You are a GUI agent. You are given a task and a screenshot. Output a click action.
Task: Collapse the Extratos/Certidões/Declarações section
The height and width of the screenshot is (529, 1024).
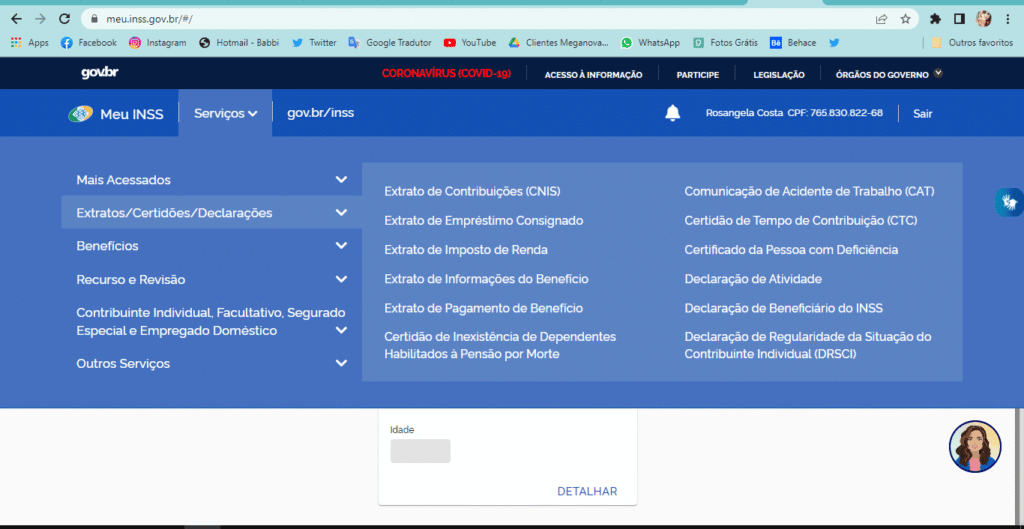click(x=212, y=213)
